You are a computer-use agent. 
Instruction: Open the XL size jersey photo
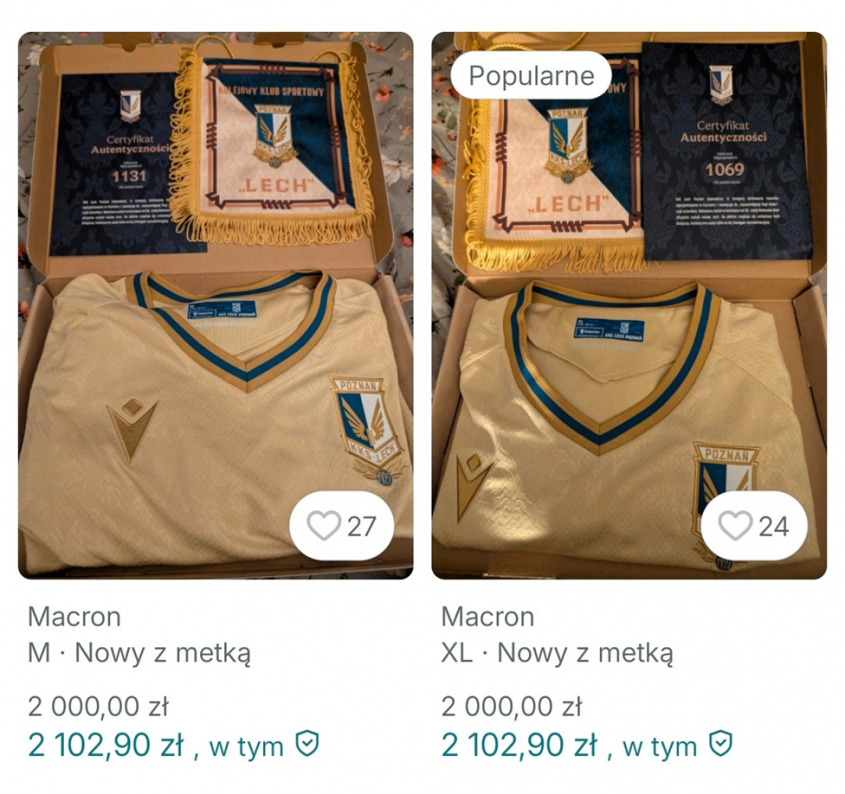[629, 306]
